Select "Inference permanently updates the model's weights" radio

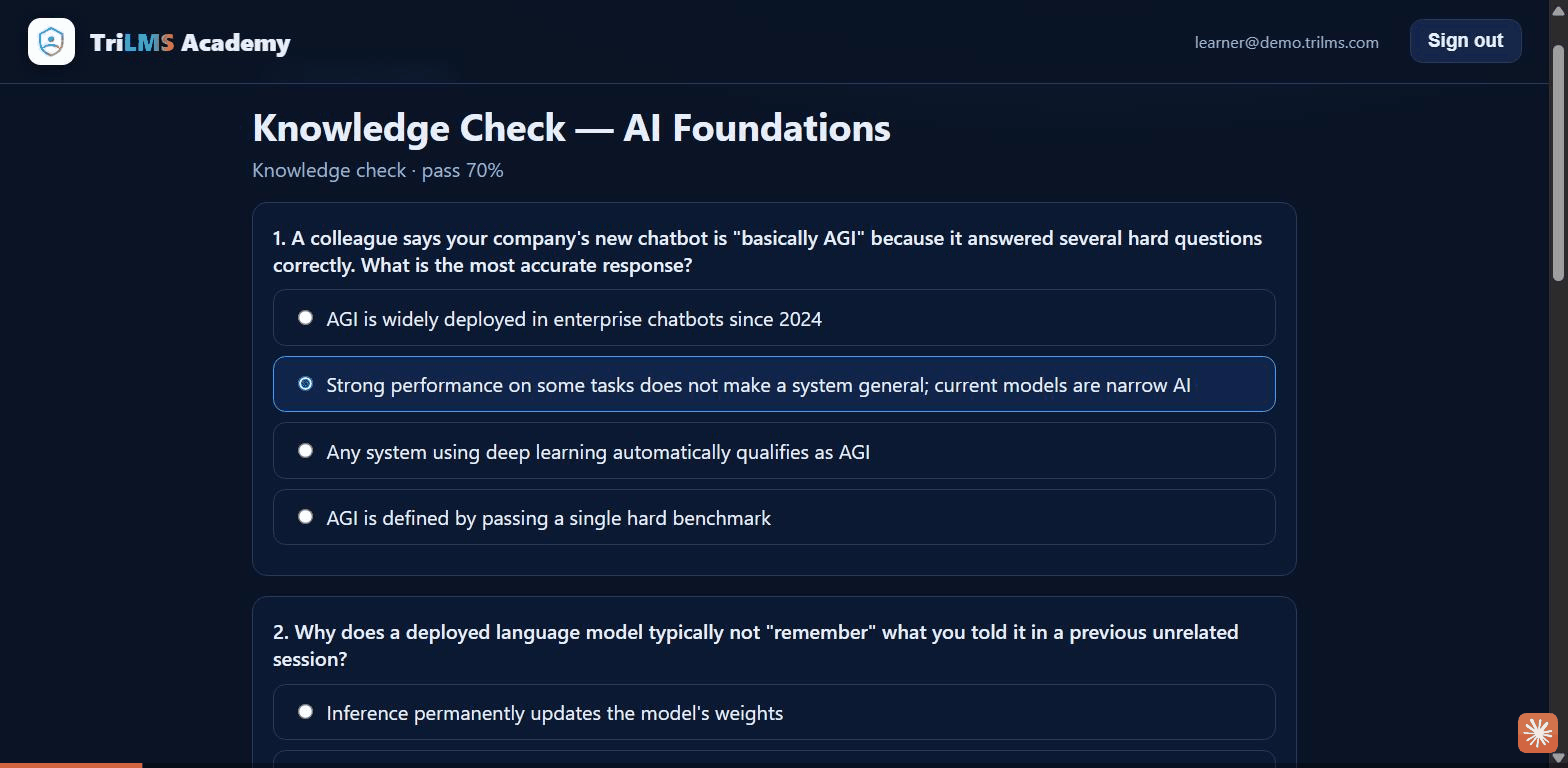coord(305,712)
